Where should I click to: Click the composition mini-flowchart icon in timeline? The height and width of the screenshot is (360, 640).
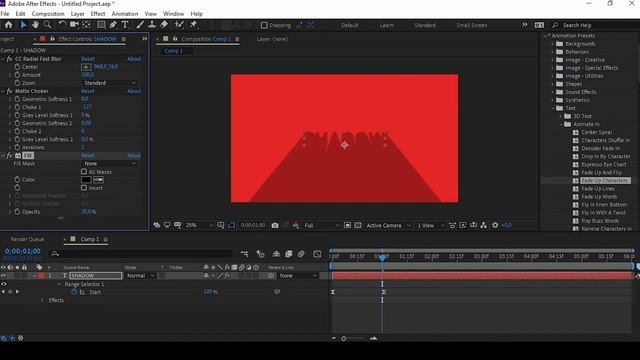[x=244, y=254]
